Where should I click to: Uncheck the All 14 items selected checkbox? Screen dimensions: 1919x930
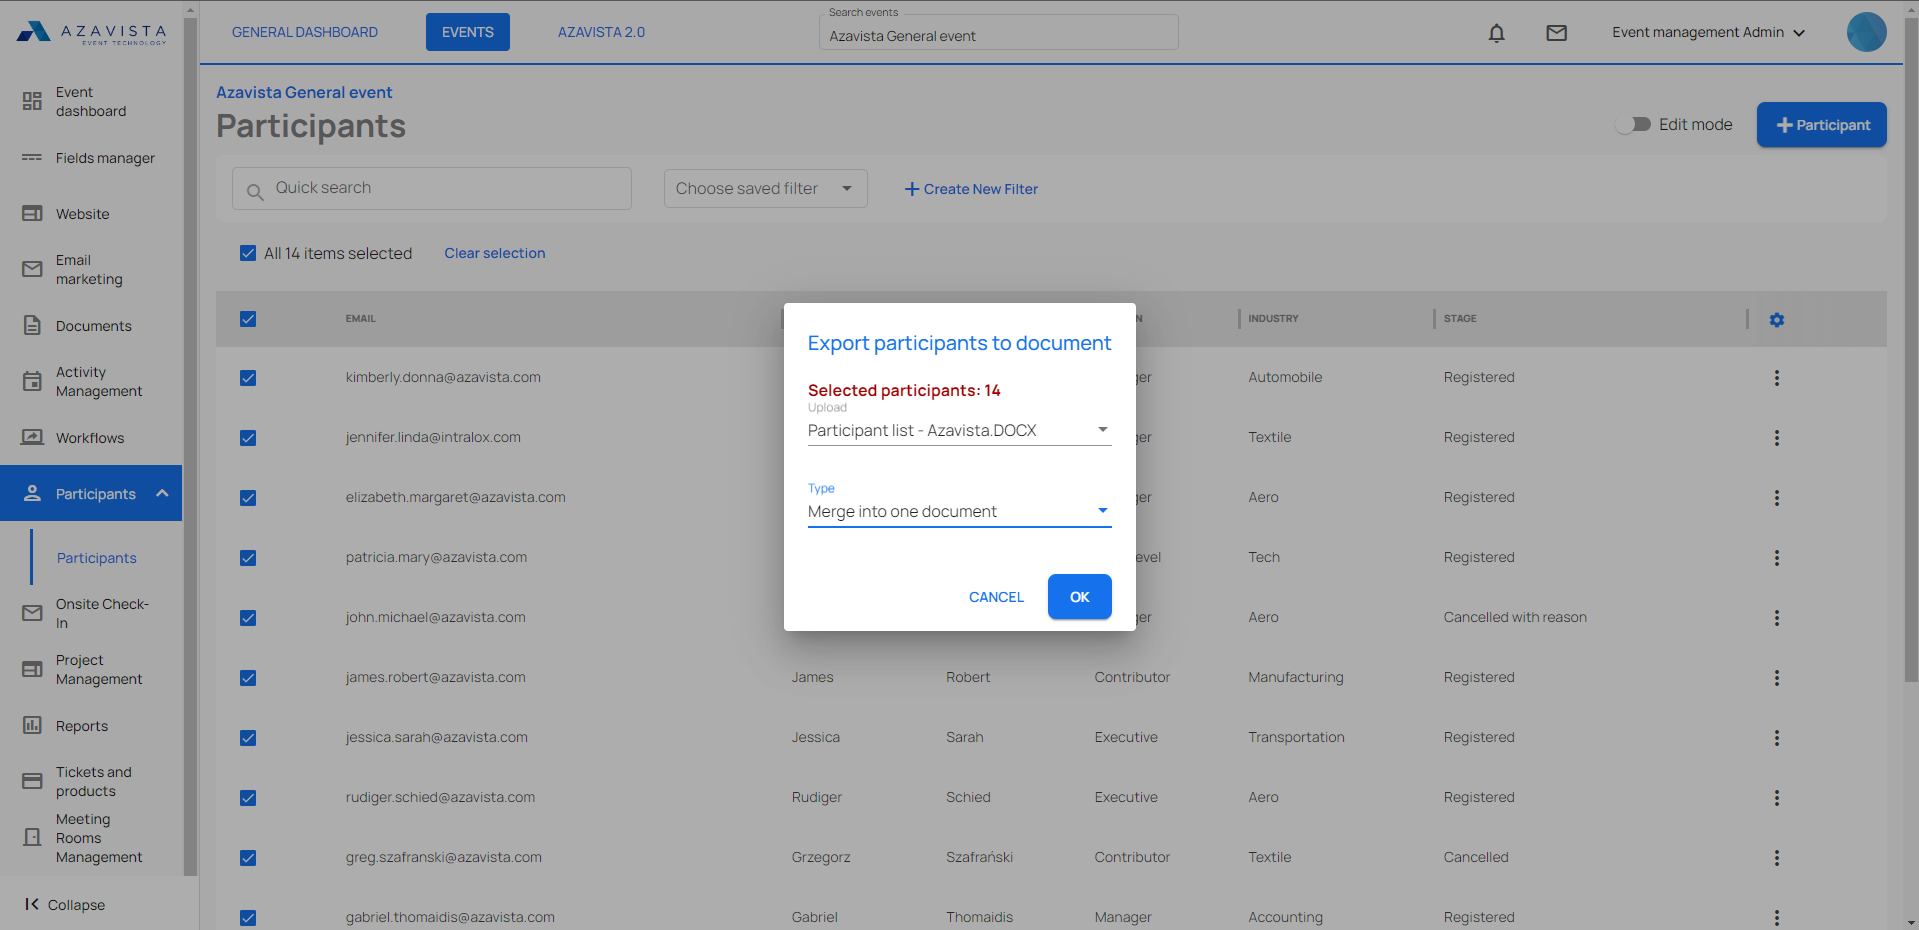pyautogui.click(x=248, y=253)
